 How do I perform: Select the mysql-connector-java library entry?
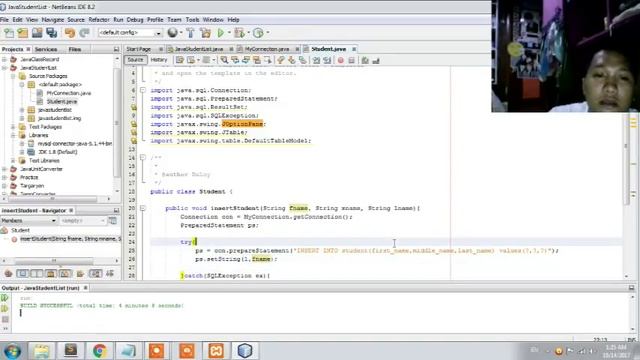tap(75, 144)
